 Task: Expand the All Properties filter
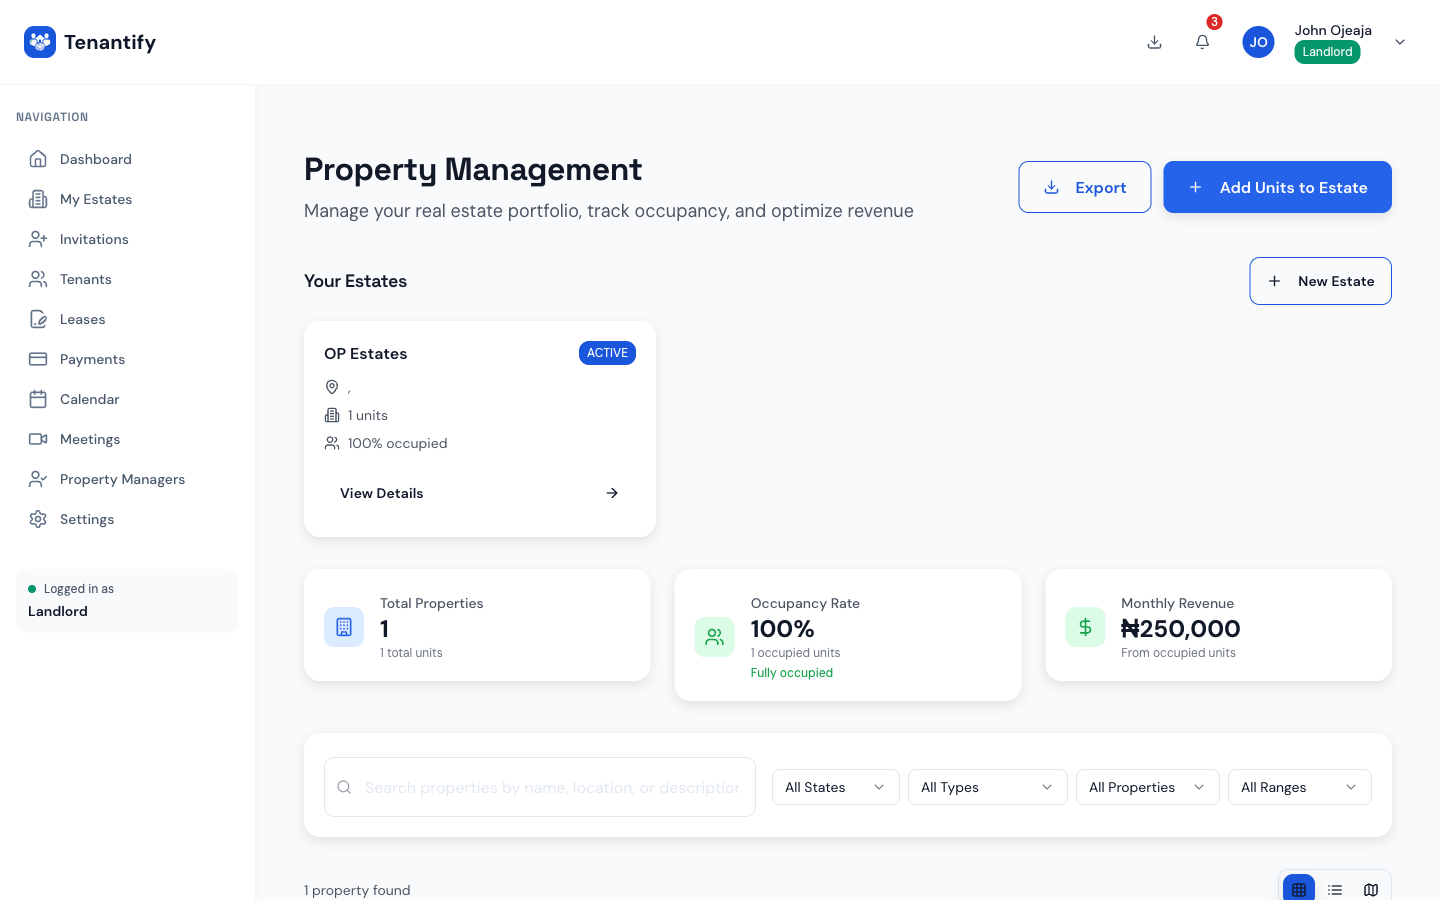[1148, 787]
